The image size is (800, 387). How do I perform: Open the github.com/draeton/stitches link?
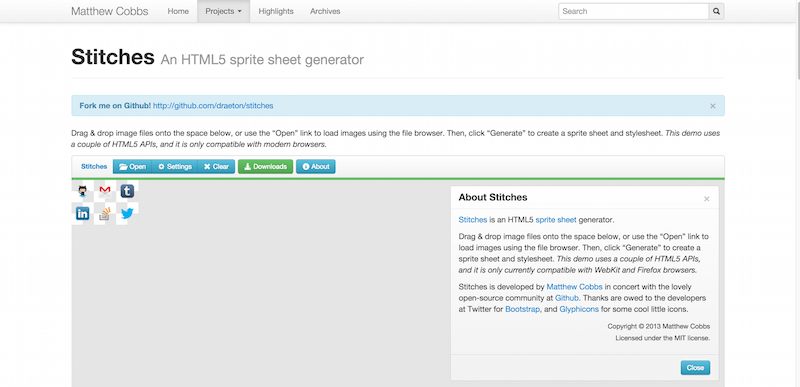pyautogui.click(x=213, y=106)
